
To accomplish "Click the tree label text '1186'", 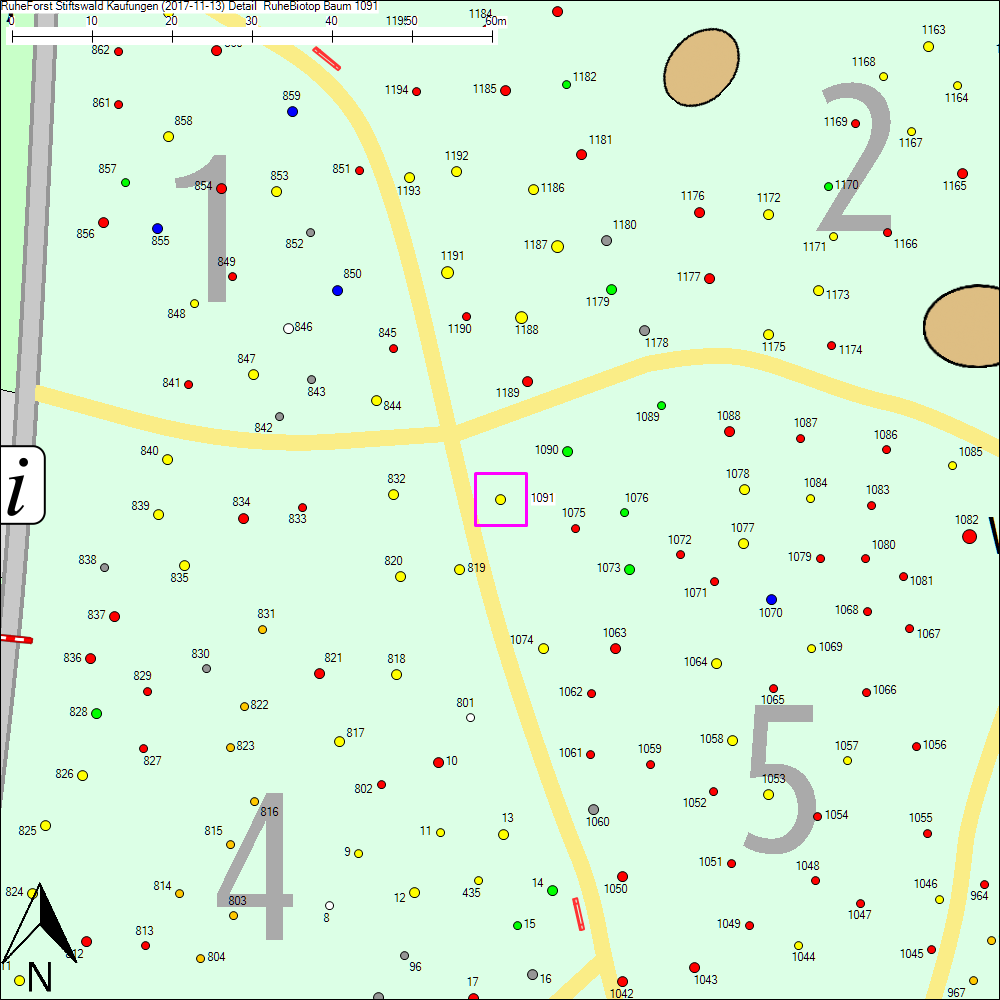I will [x=552, y=188].
